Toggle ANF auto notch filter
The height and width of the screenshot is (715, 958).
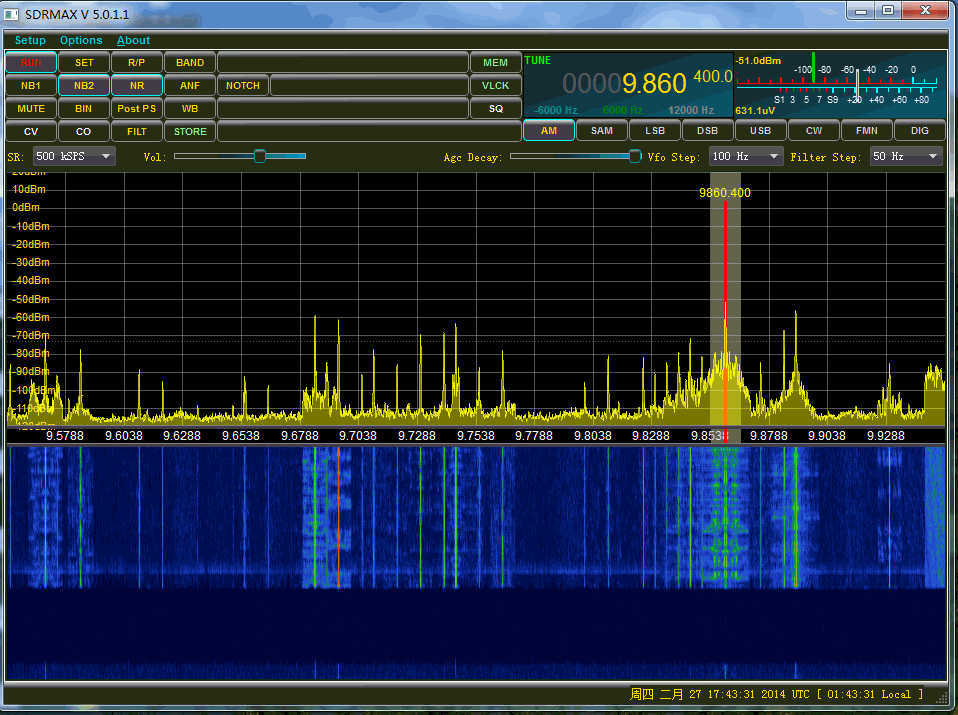(190, 86)
